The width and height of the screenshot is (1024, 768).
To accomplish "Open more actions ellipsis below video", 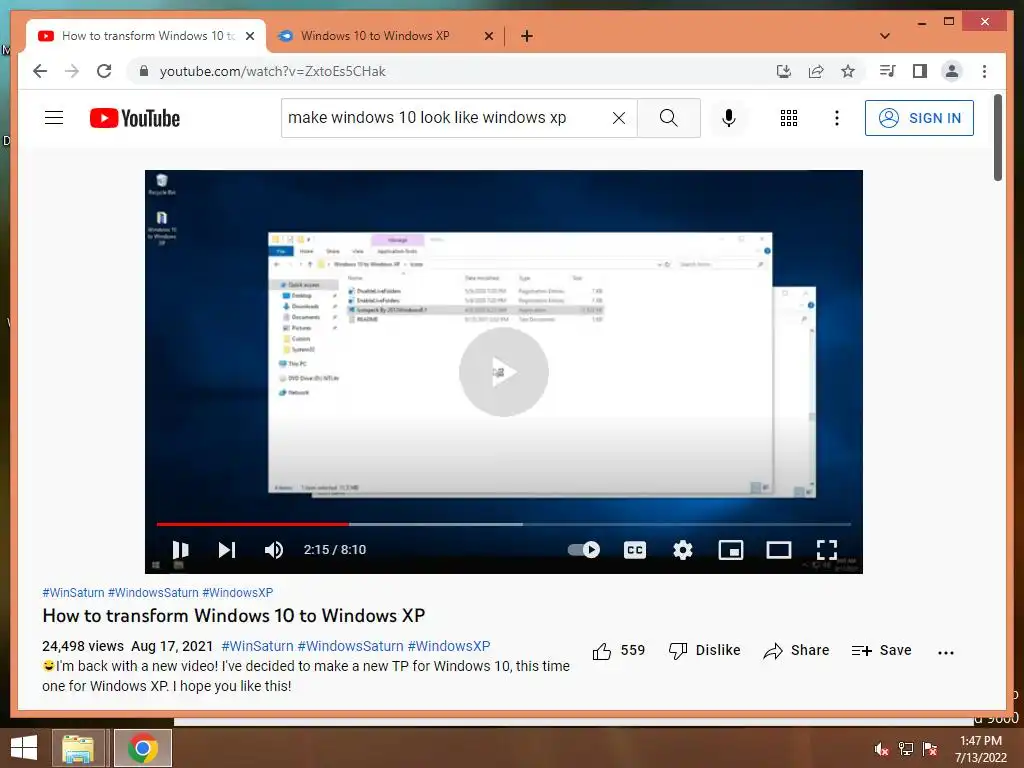I will pos(945,652).
